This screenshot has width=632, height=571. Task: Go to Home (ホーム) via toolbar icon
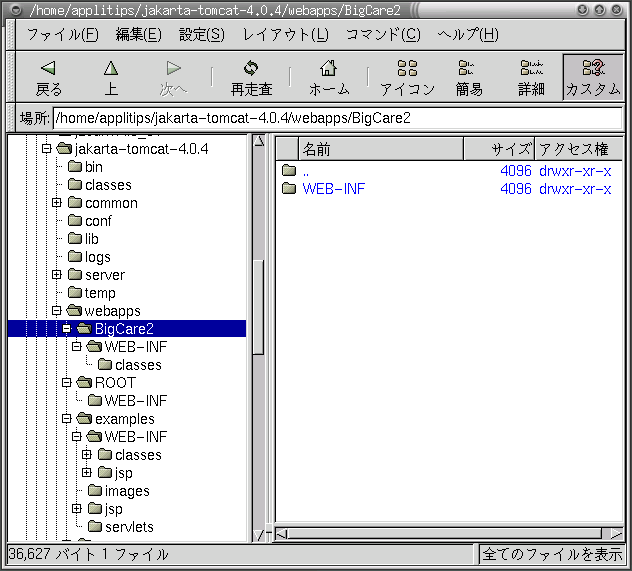point(328,69)
